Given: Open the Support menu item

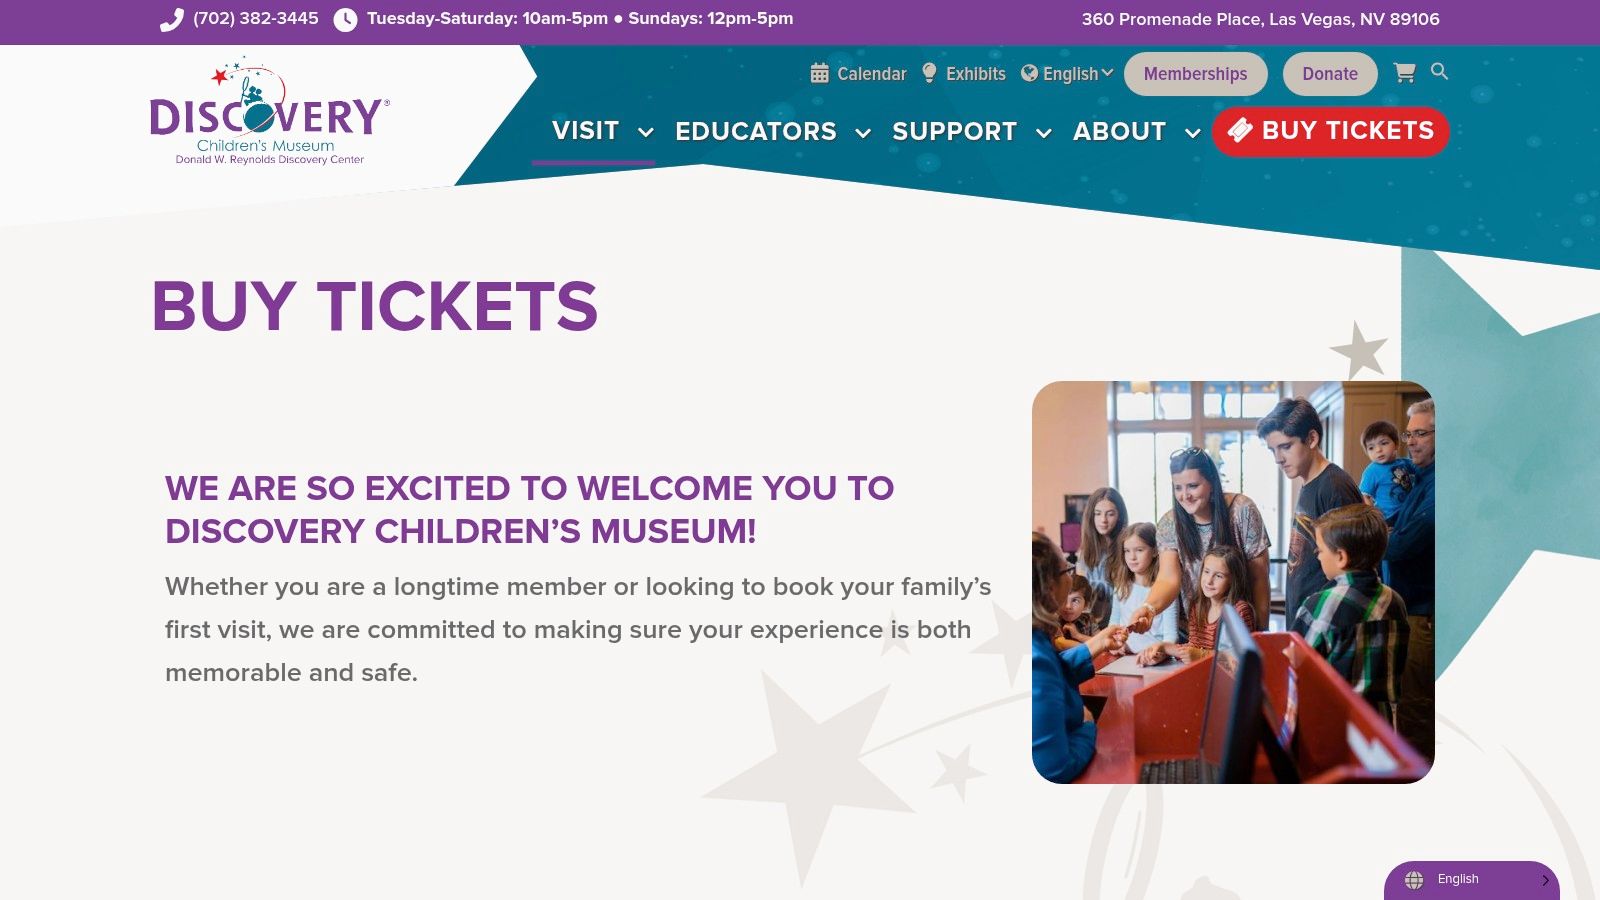Looking at the screenshot, I should (x=954, y=131).
